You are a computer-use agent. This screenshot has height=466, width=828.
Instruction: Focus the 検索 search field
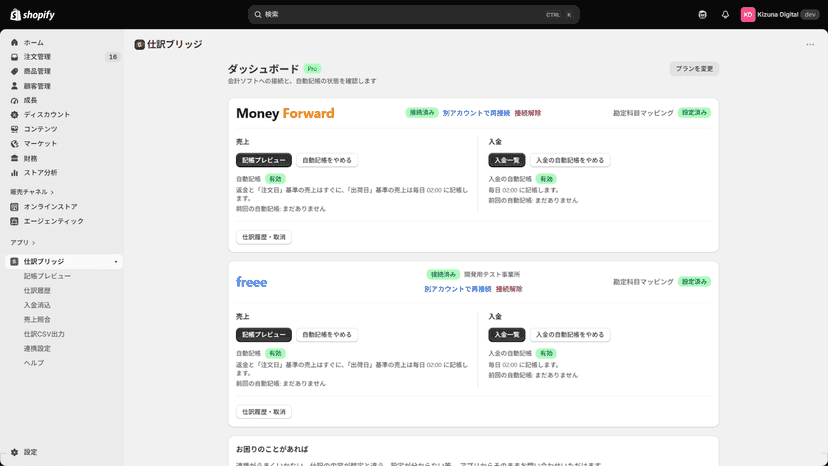[x=413, y=15]
